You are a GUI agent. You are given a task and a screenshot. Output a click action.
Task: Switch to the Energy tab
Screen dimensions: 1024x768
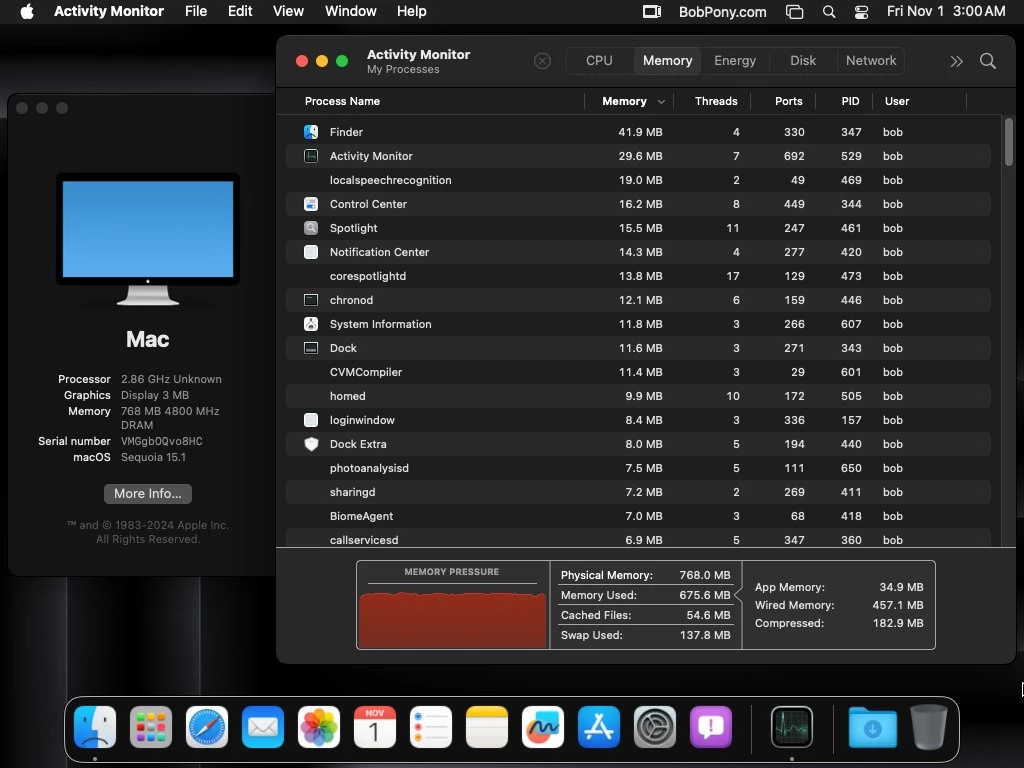[x=735, y=61]
